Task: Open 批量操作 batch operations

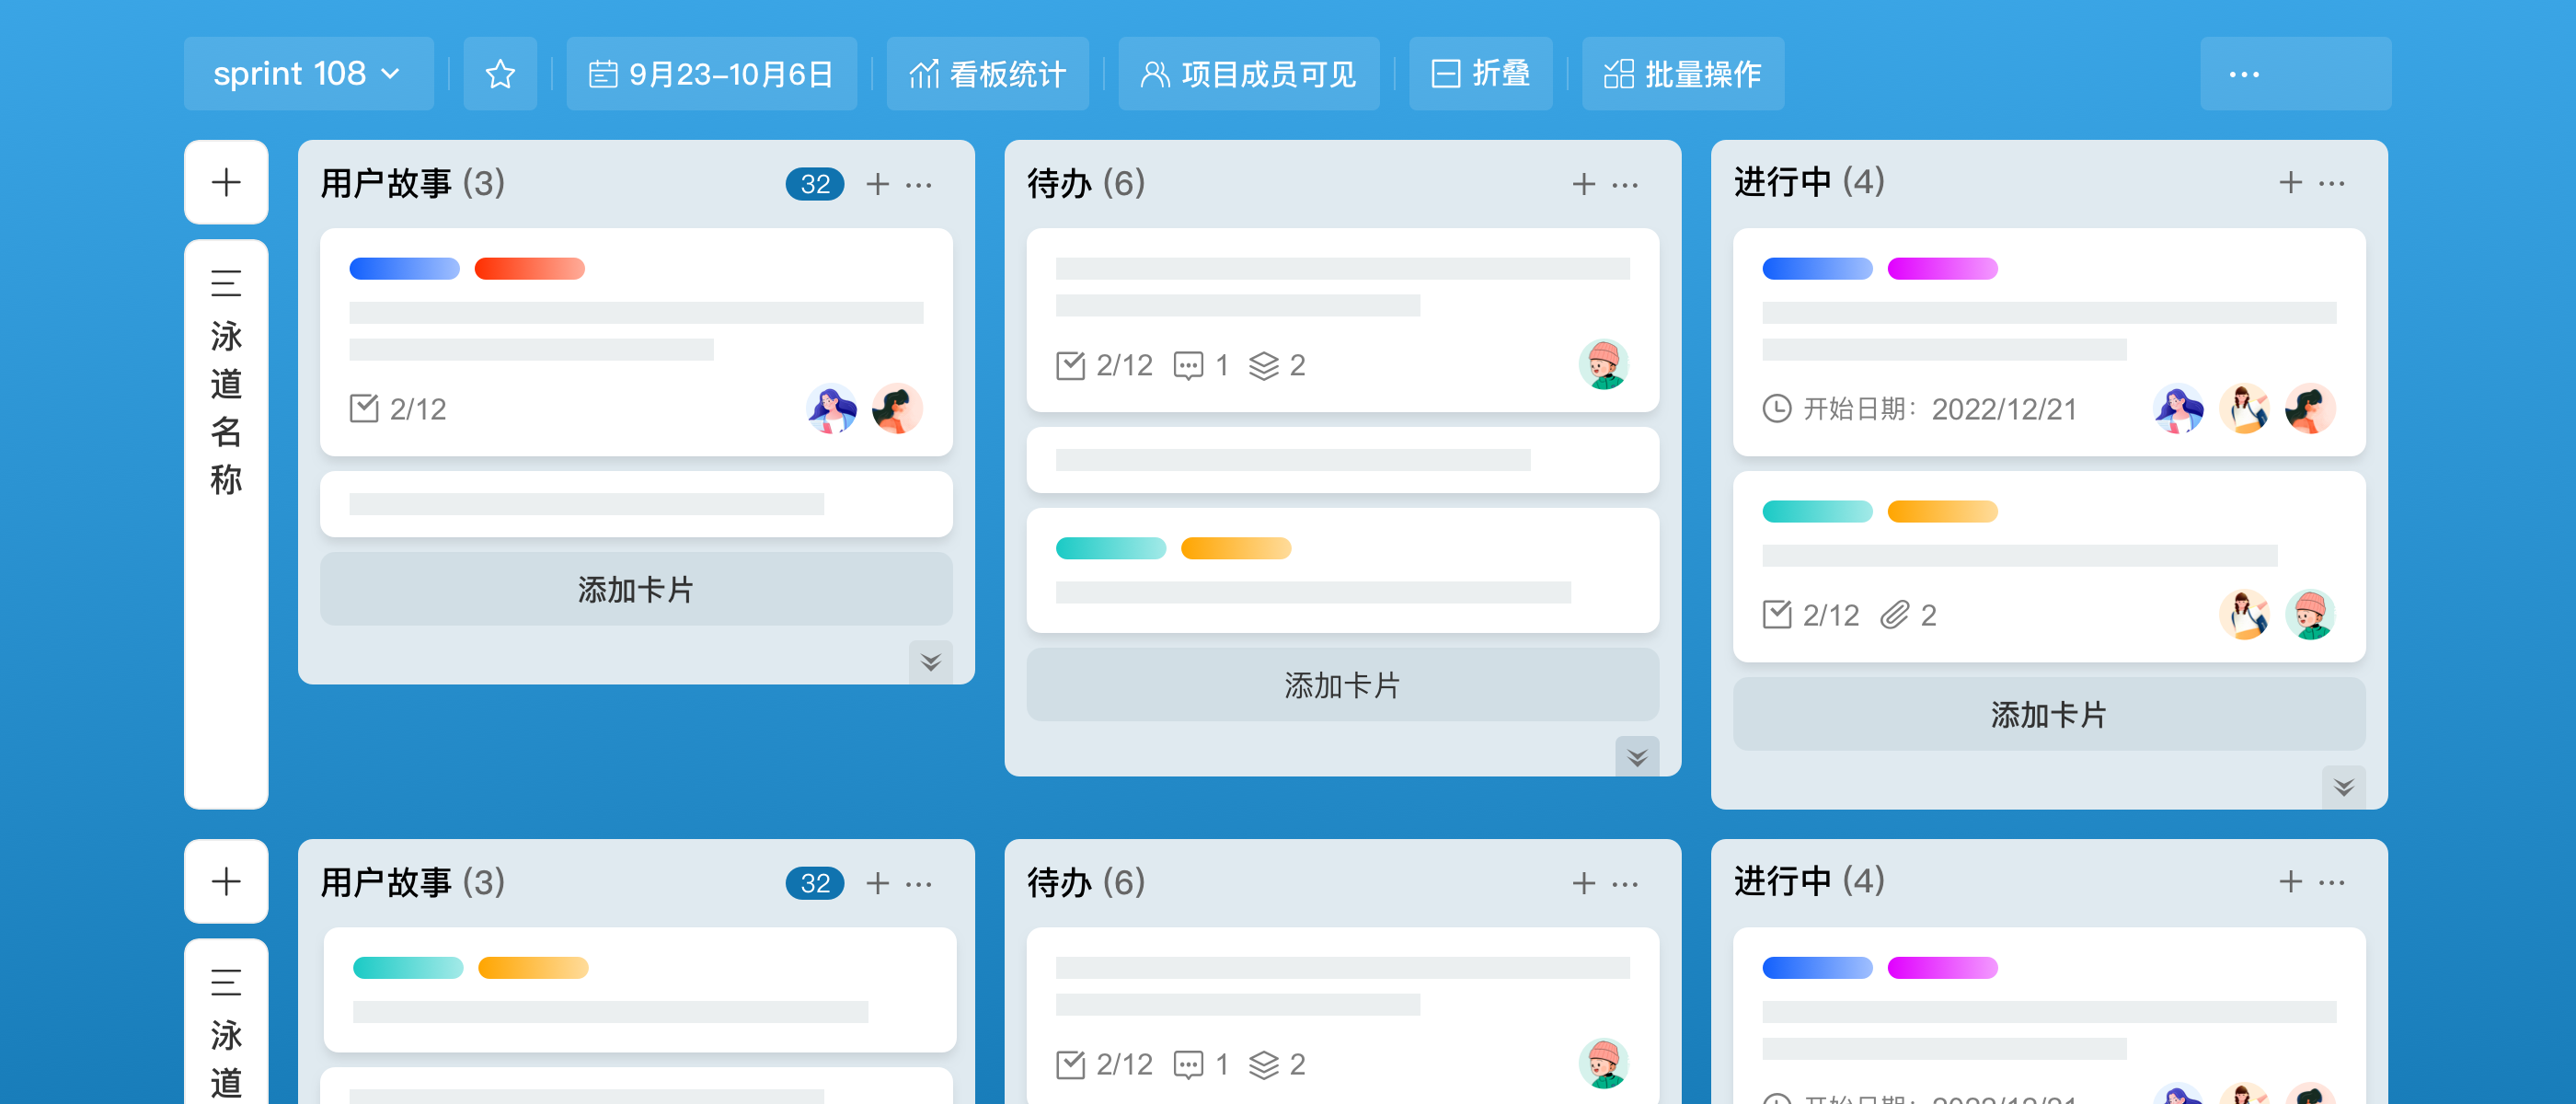Action: [1682, 74]
